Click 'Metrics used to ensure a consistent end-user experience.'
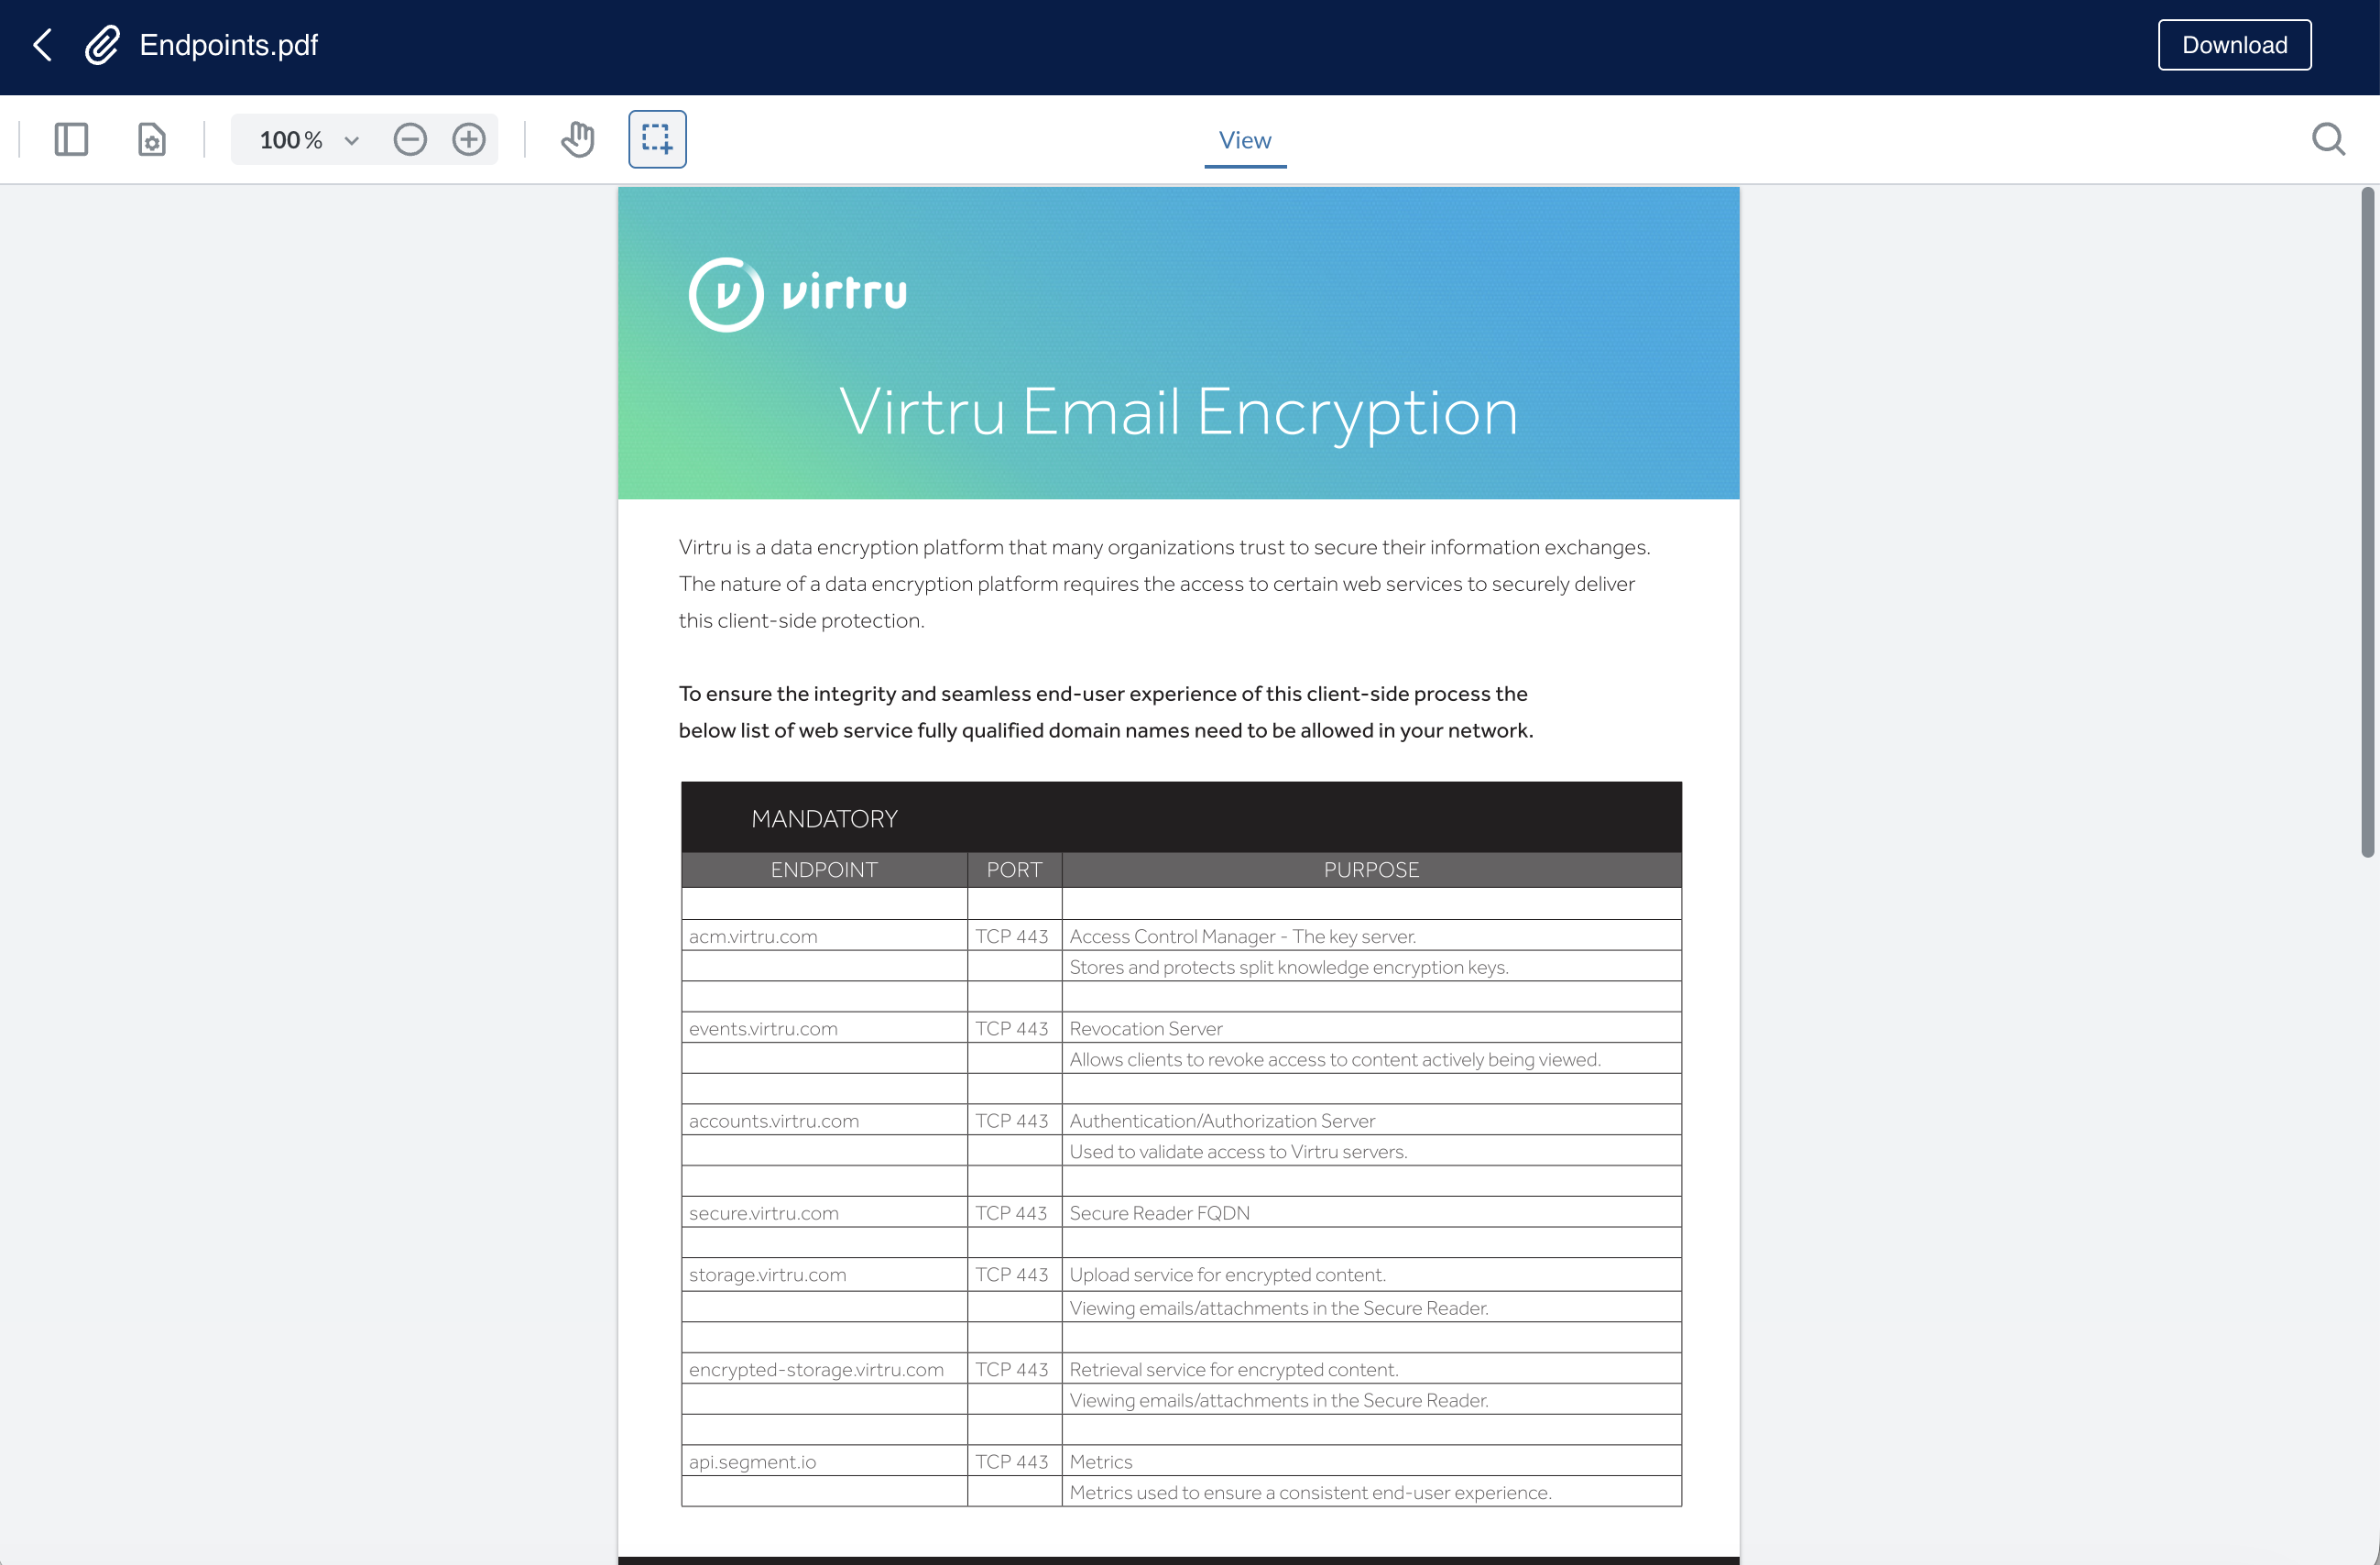This screenshot has height=1565, width=2380. (x=1310, y=1493)
